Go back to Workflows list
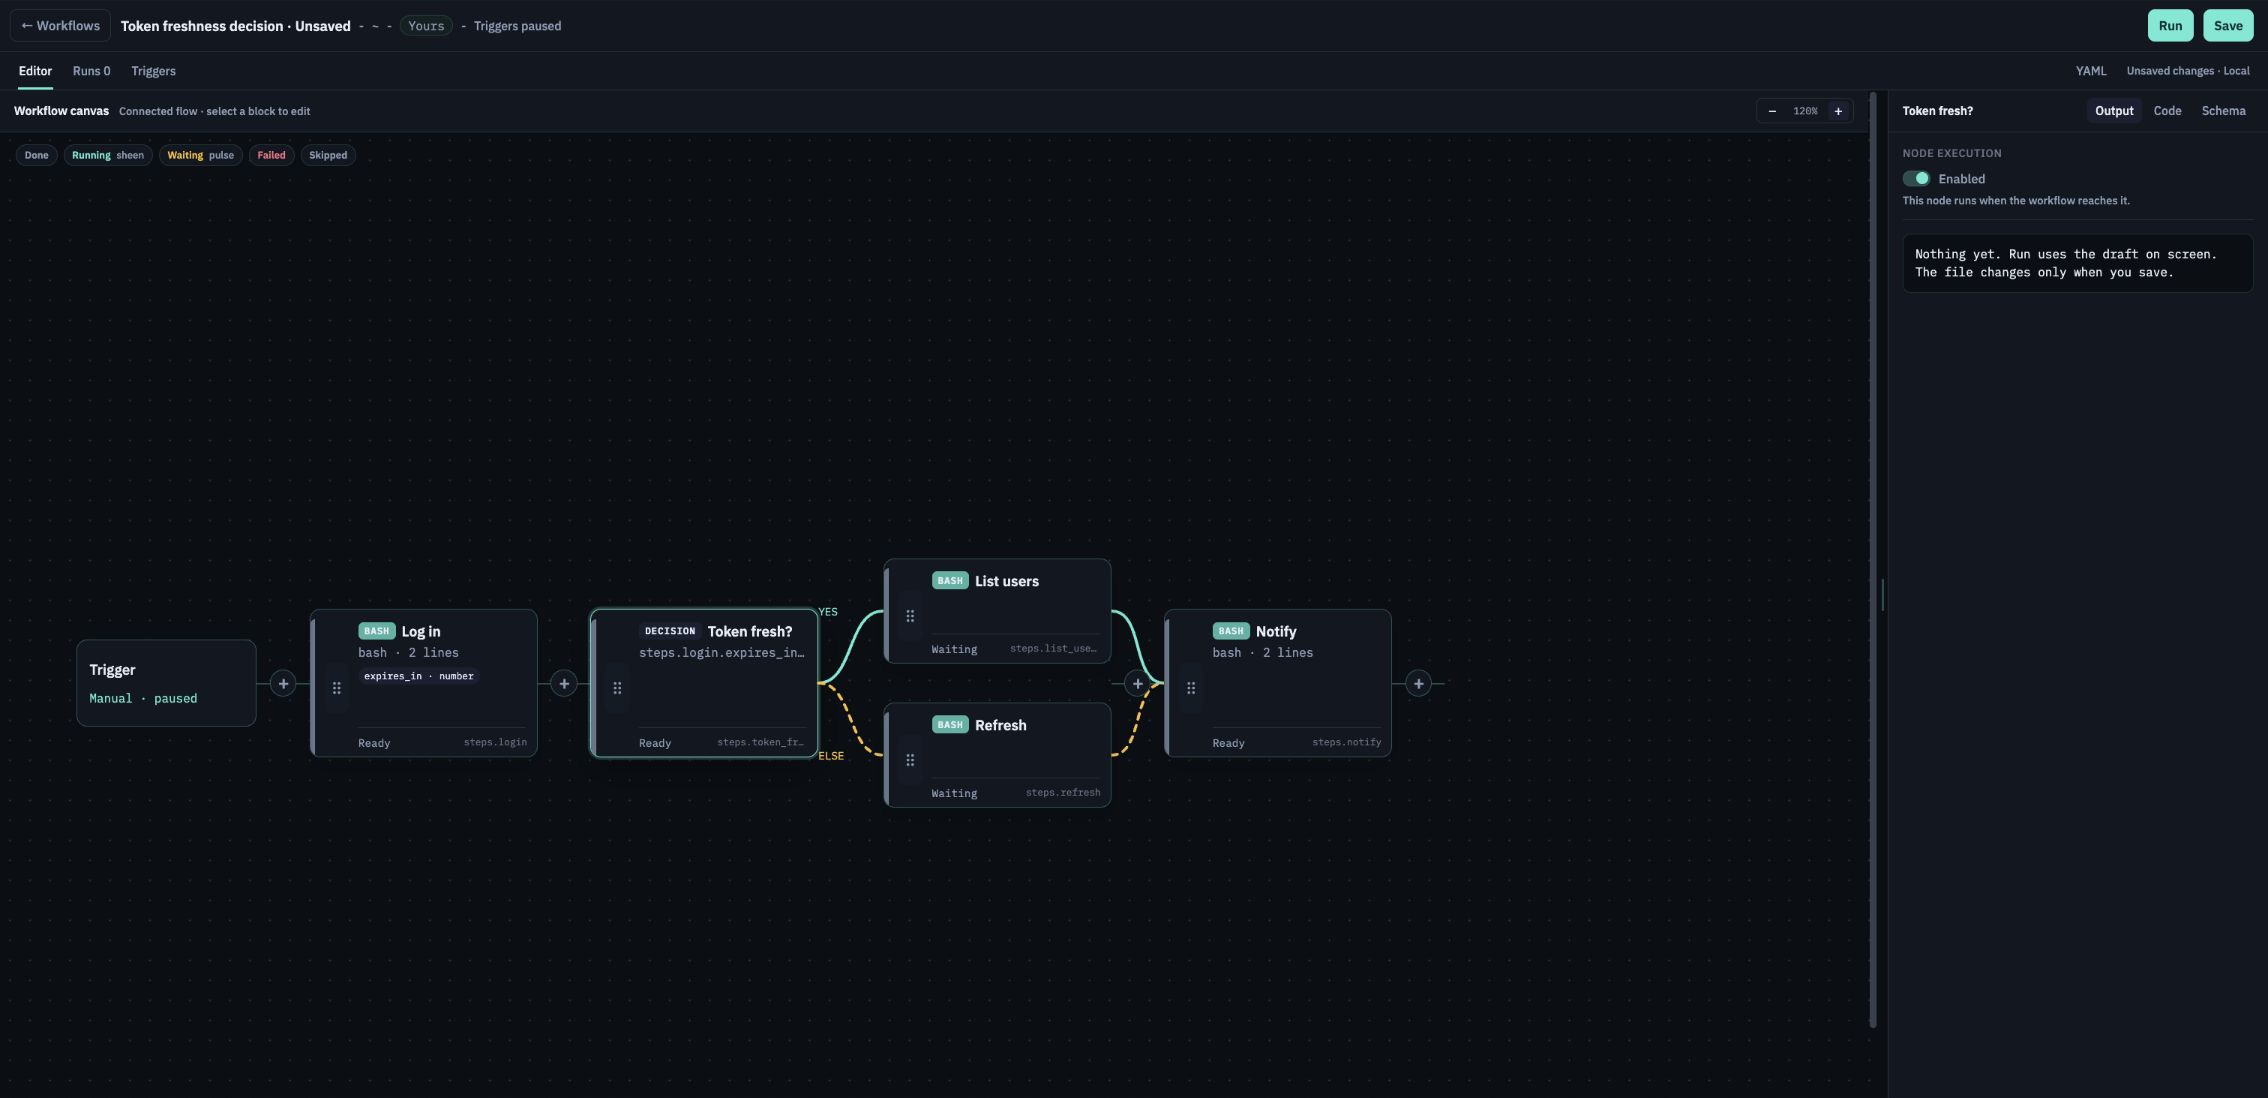Viewport: 2268px width, 1098px height. 61,26
